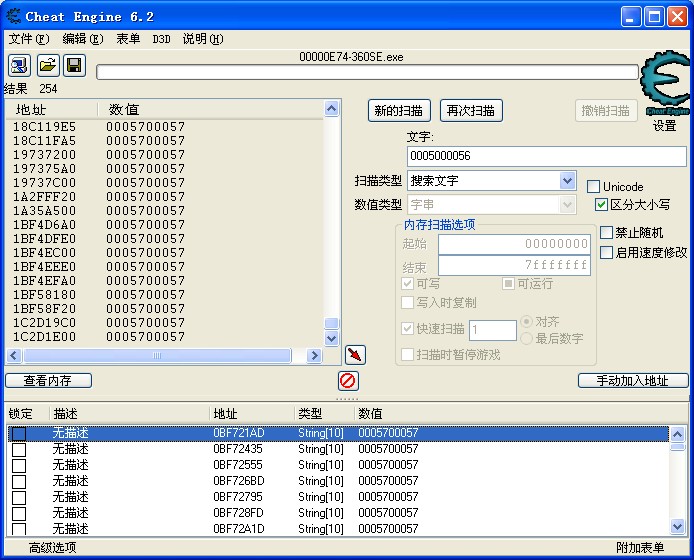Click address list scrollbar up arrow
The image size is (694, 560).
click(x=677, y=434)
